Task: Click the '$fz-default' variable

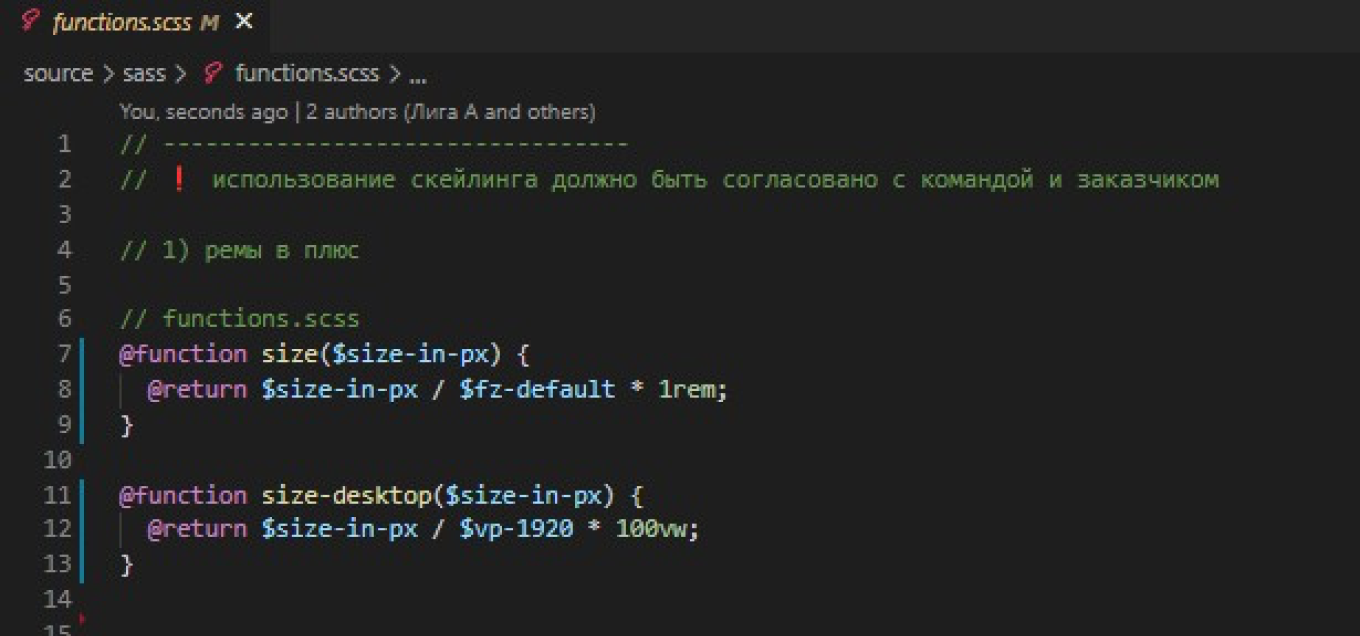Action: pos(537,389)
